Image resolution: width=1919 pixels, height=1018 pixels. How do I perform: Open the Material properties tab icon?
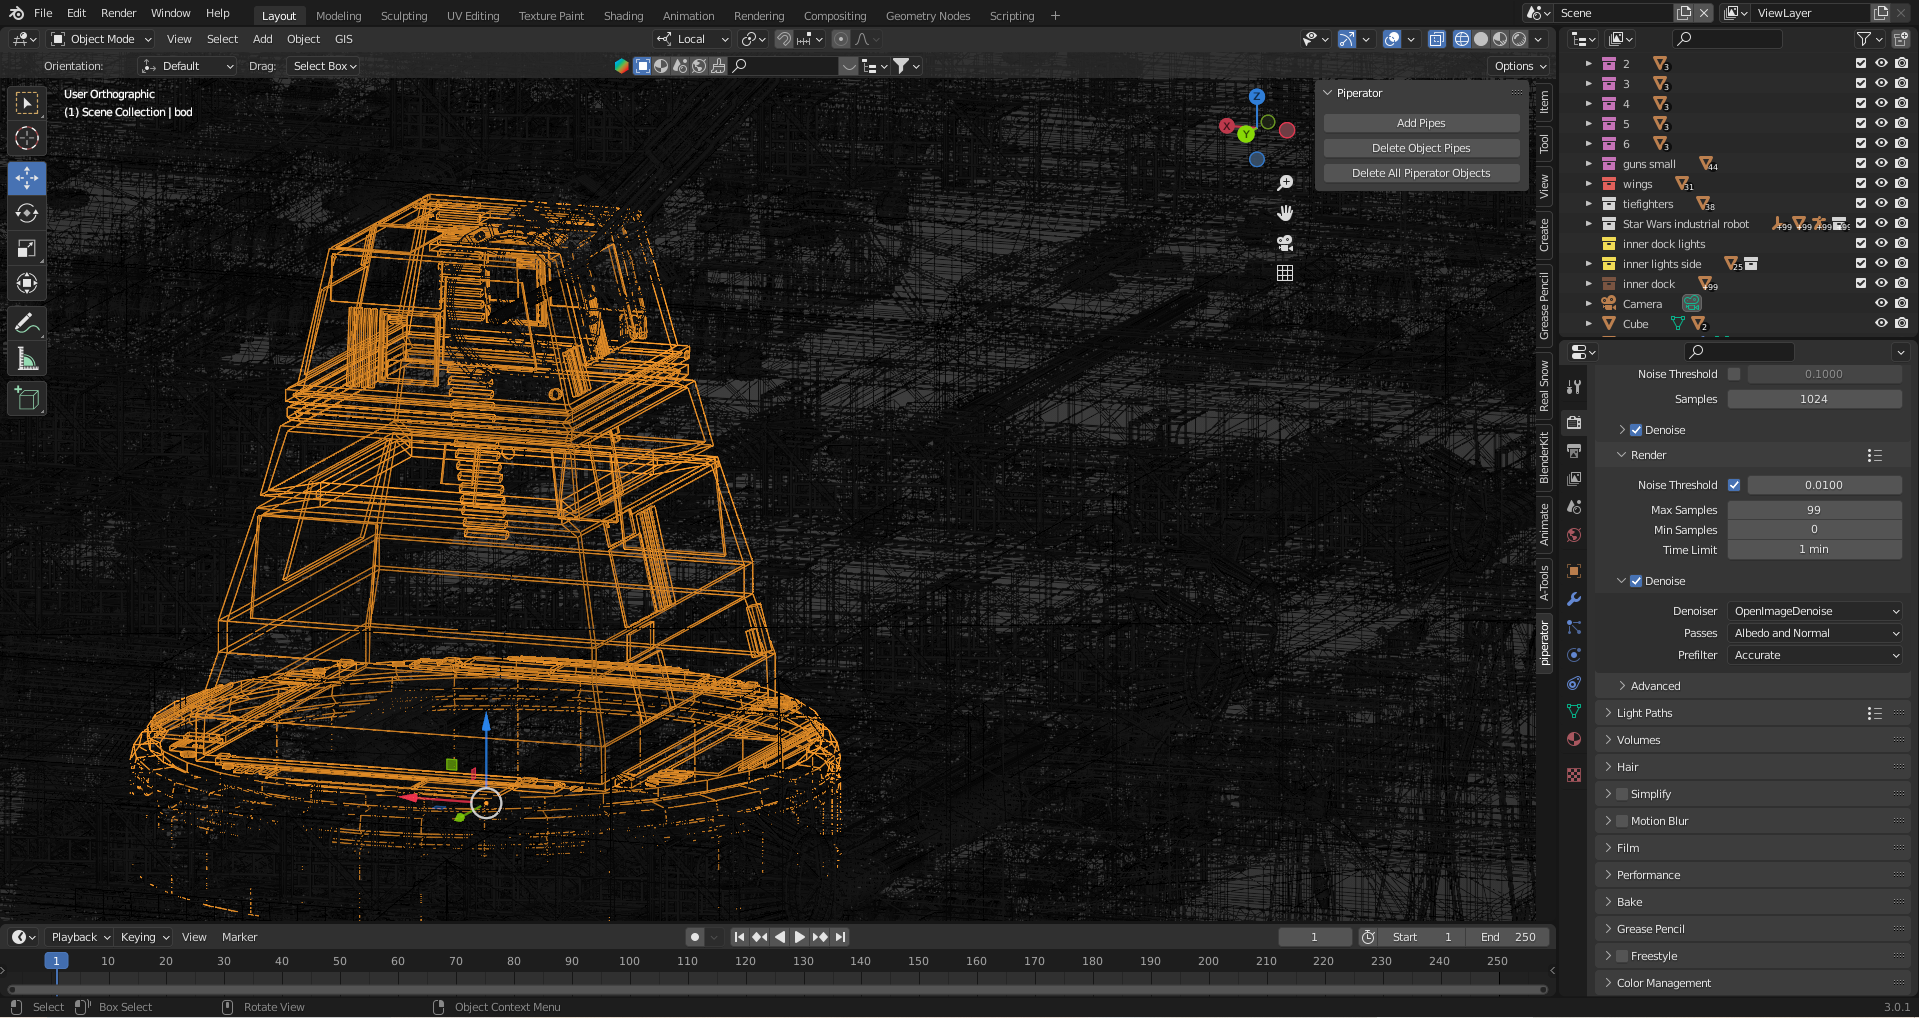coord(1574,739)
